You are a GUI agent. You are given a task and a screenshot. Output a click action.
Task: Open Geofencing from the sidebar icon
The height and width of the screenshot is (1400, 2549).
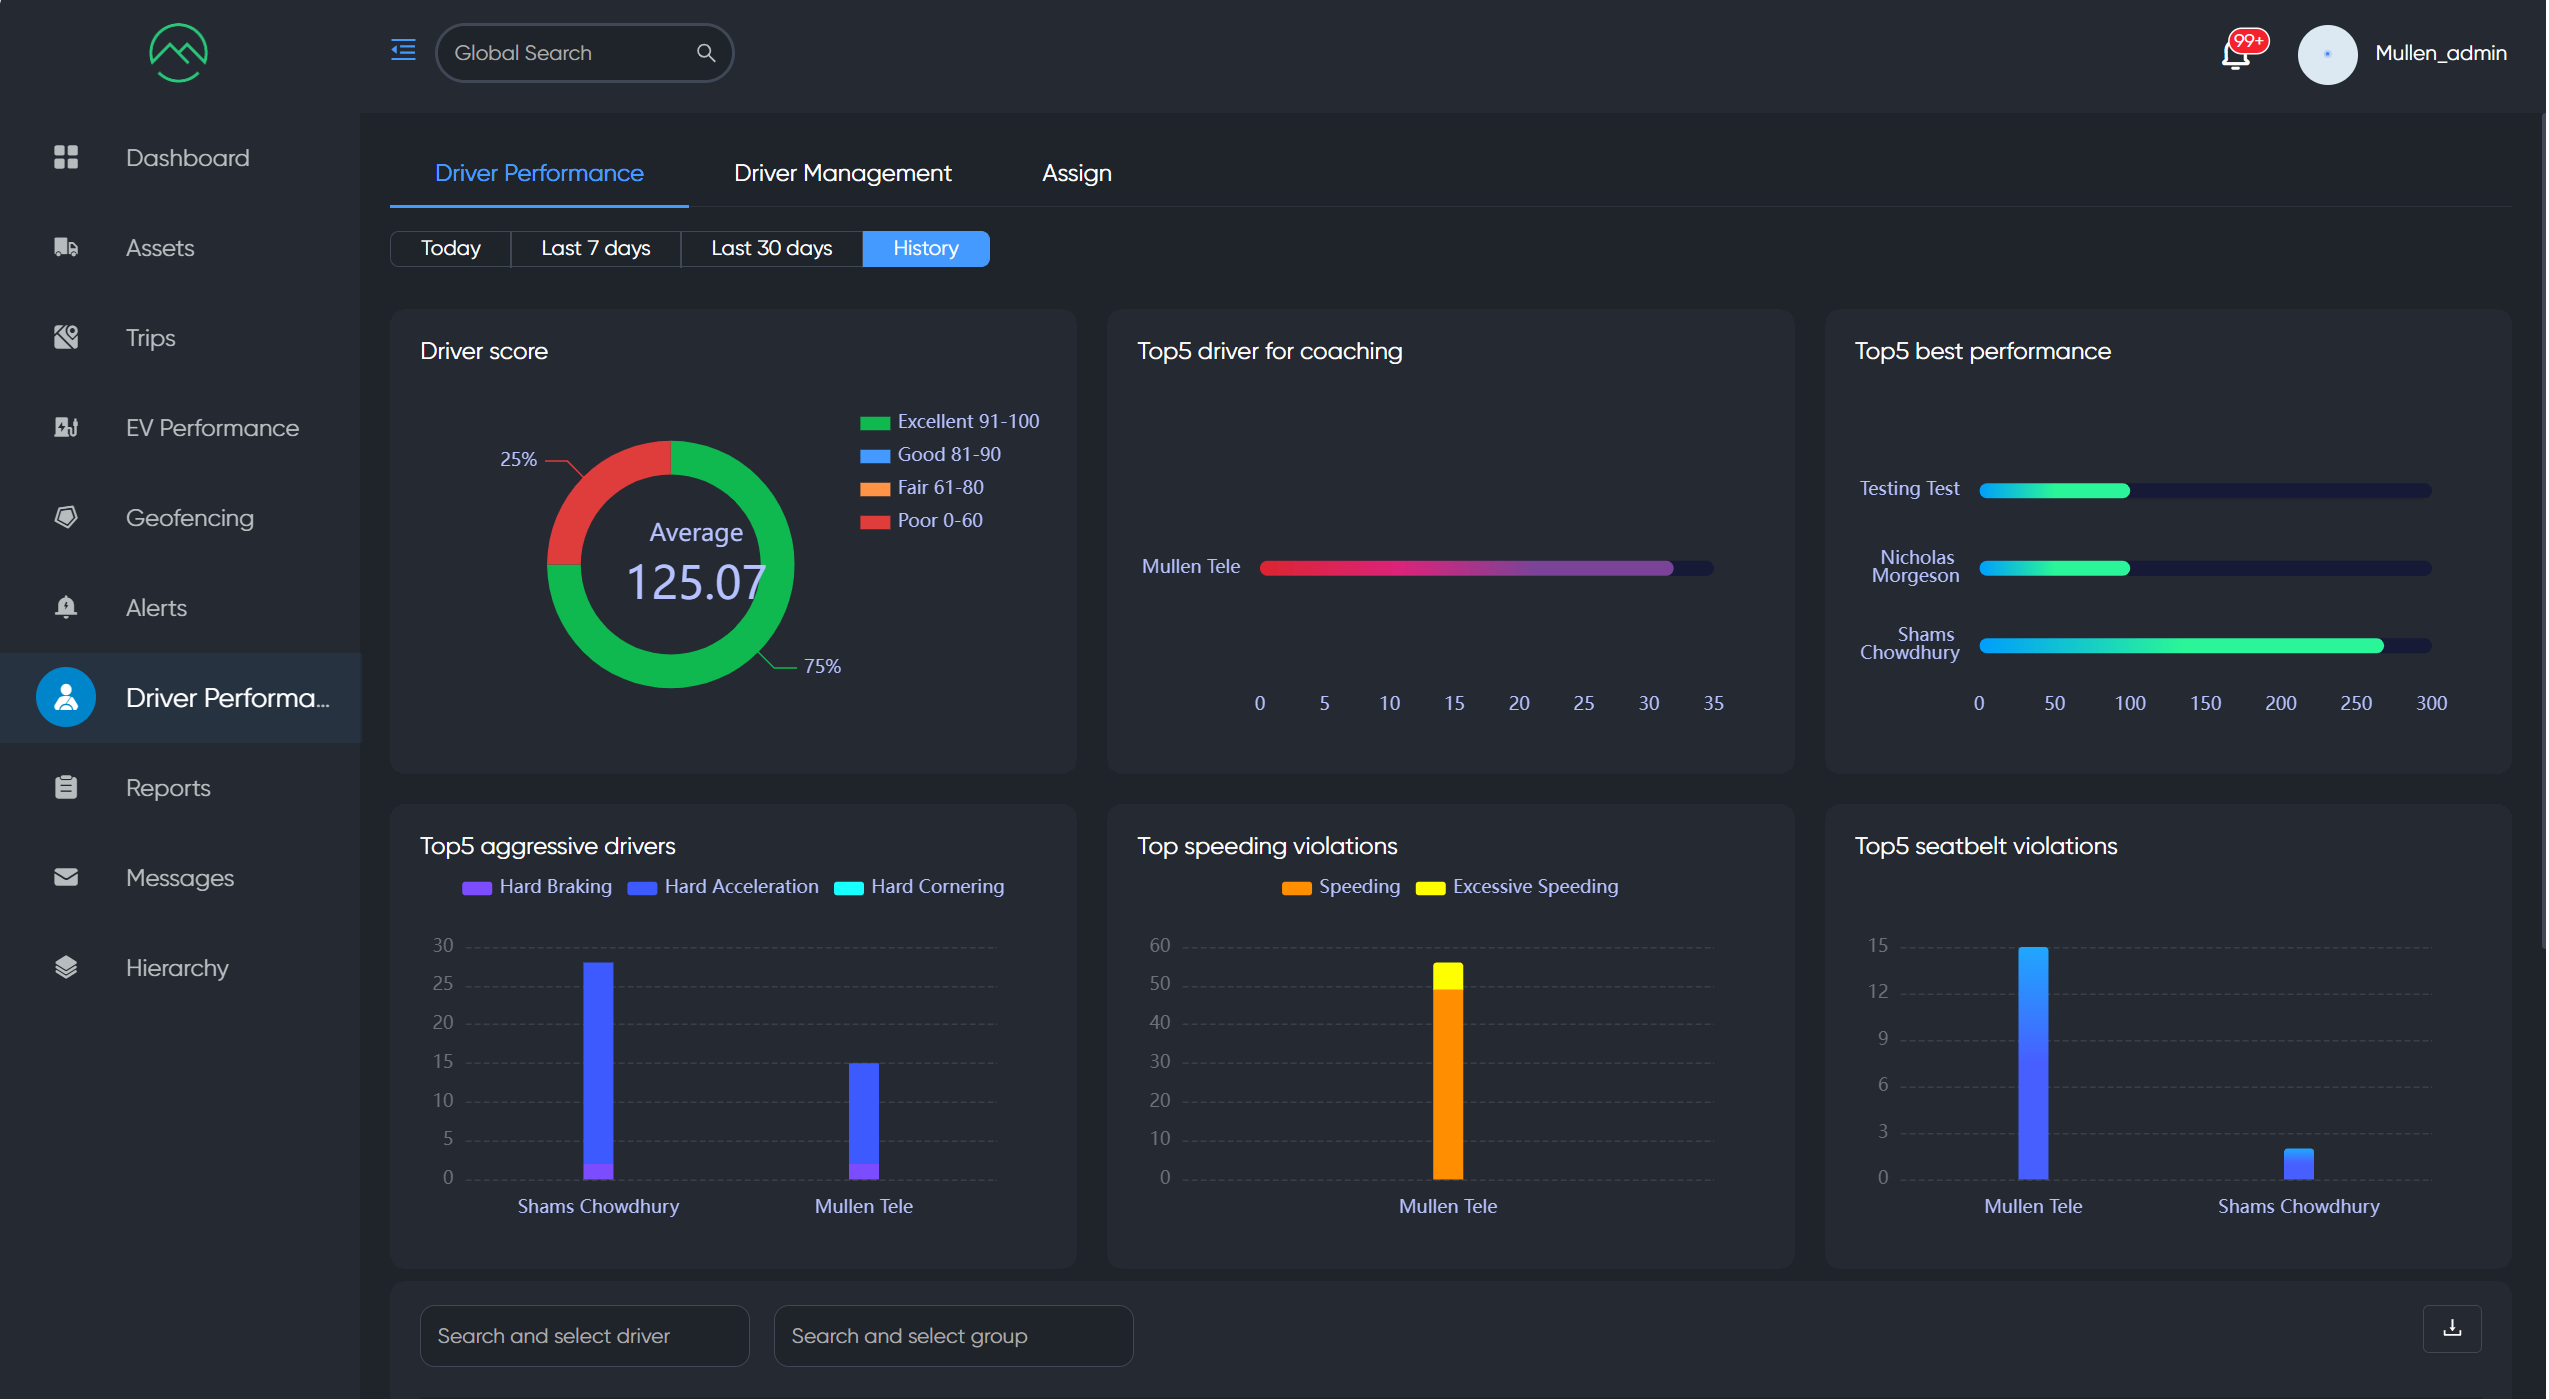click(x=66, y=517)
